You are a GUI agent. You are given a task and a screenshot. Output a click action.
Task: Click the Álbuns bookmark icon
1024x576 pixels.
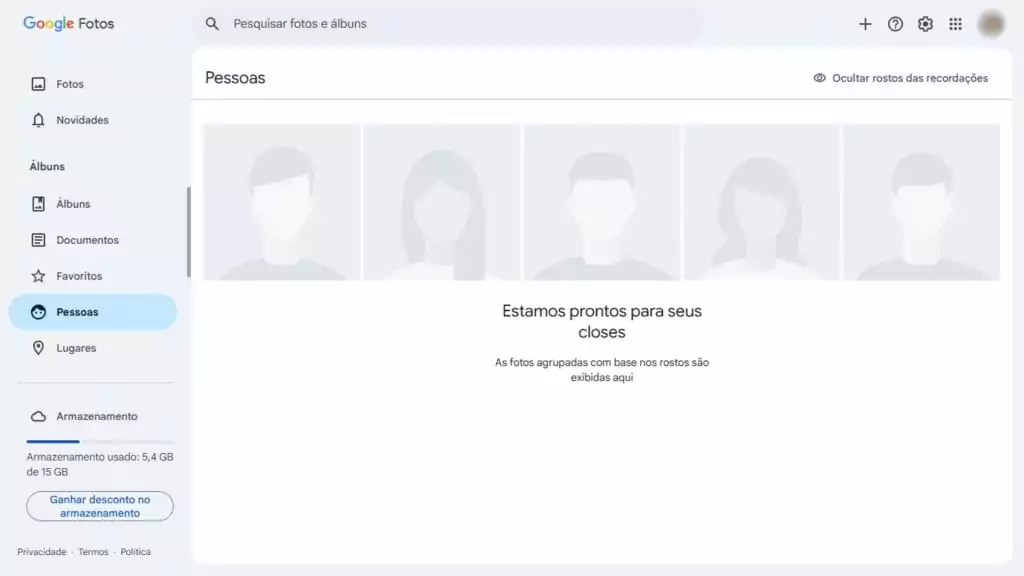coord(39,204)
